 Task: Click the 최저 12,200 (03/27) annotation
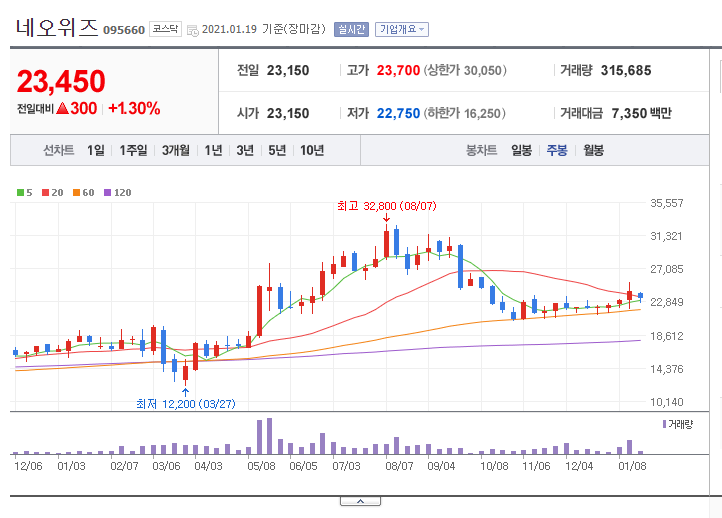pyautogui.click(x=186, y=404)
